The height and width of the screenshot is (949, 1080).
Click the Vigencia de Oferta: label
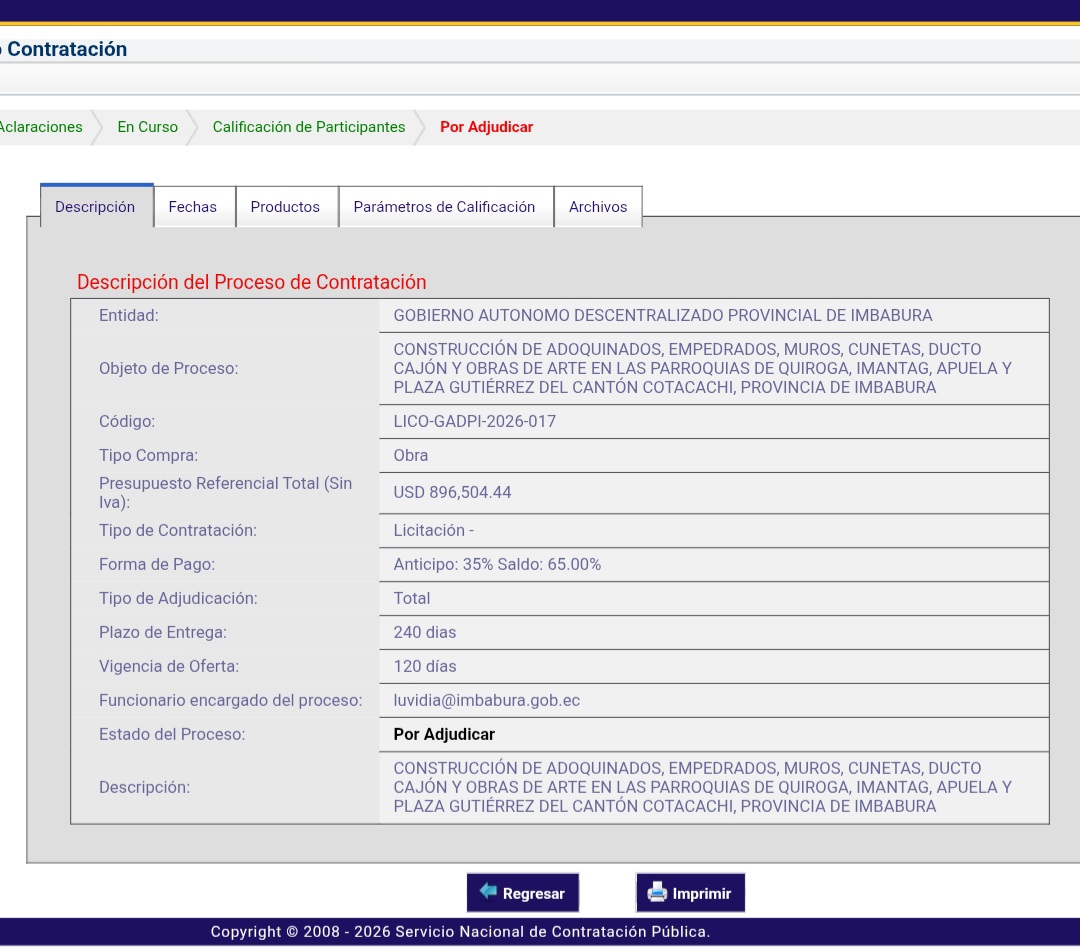tap(169, 666)
